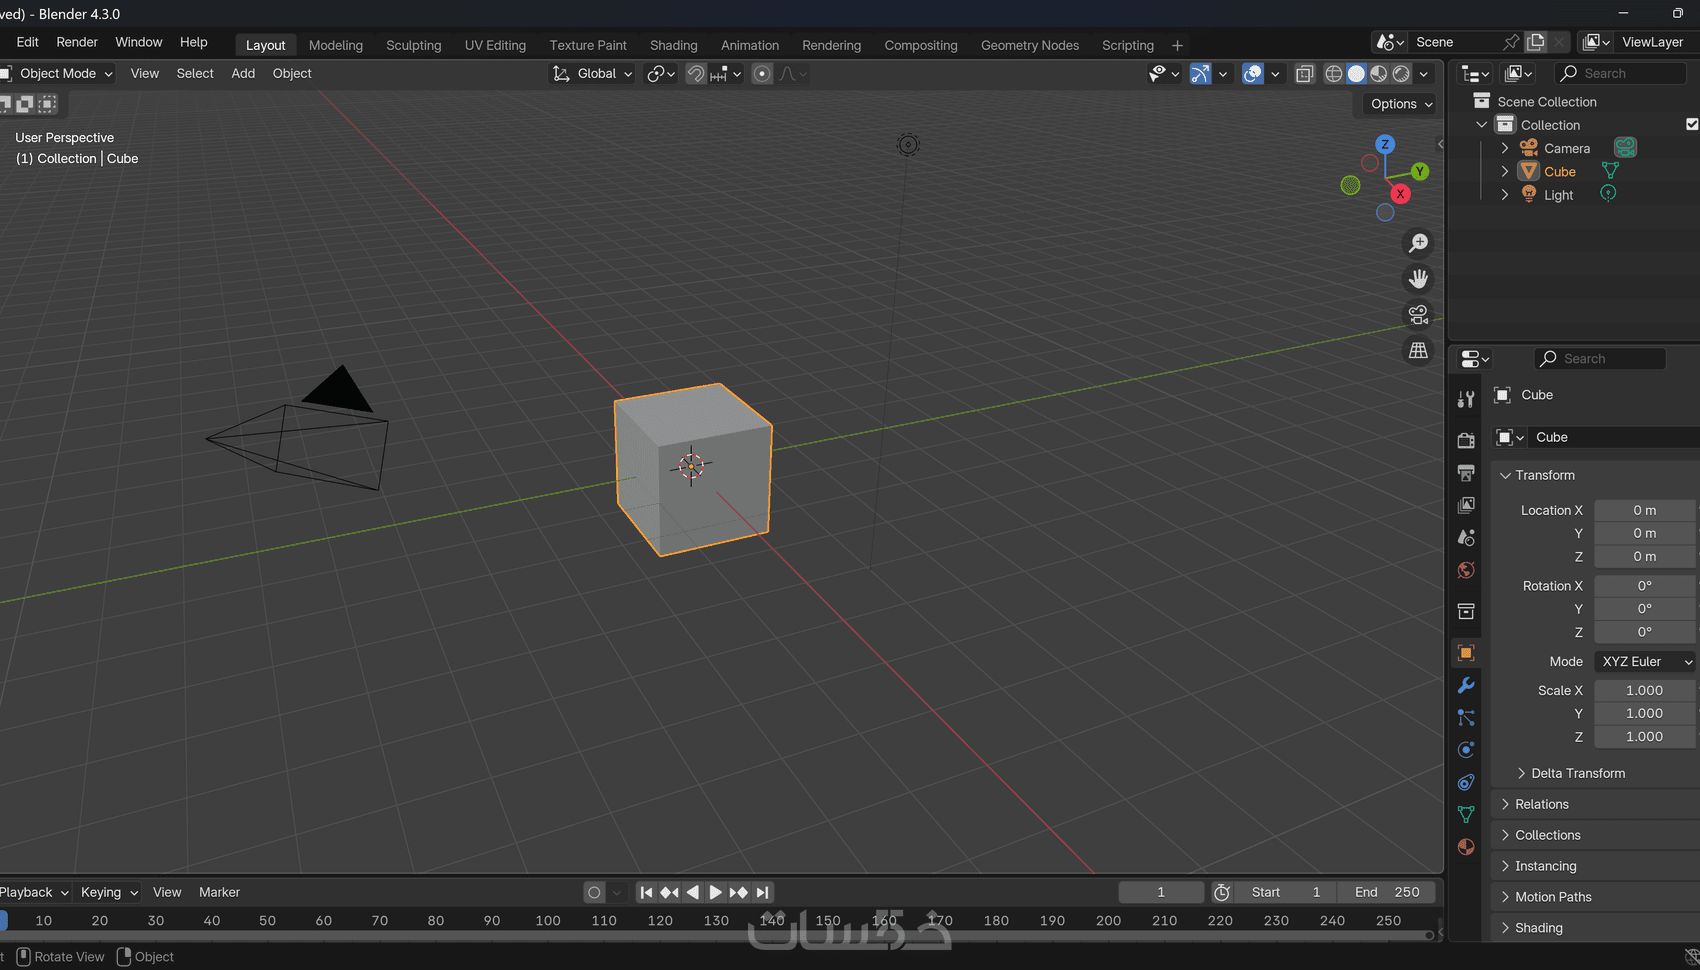Jump to timeline start frame
1700x970 pixels.
coord(646,892)
